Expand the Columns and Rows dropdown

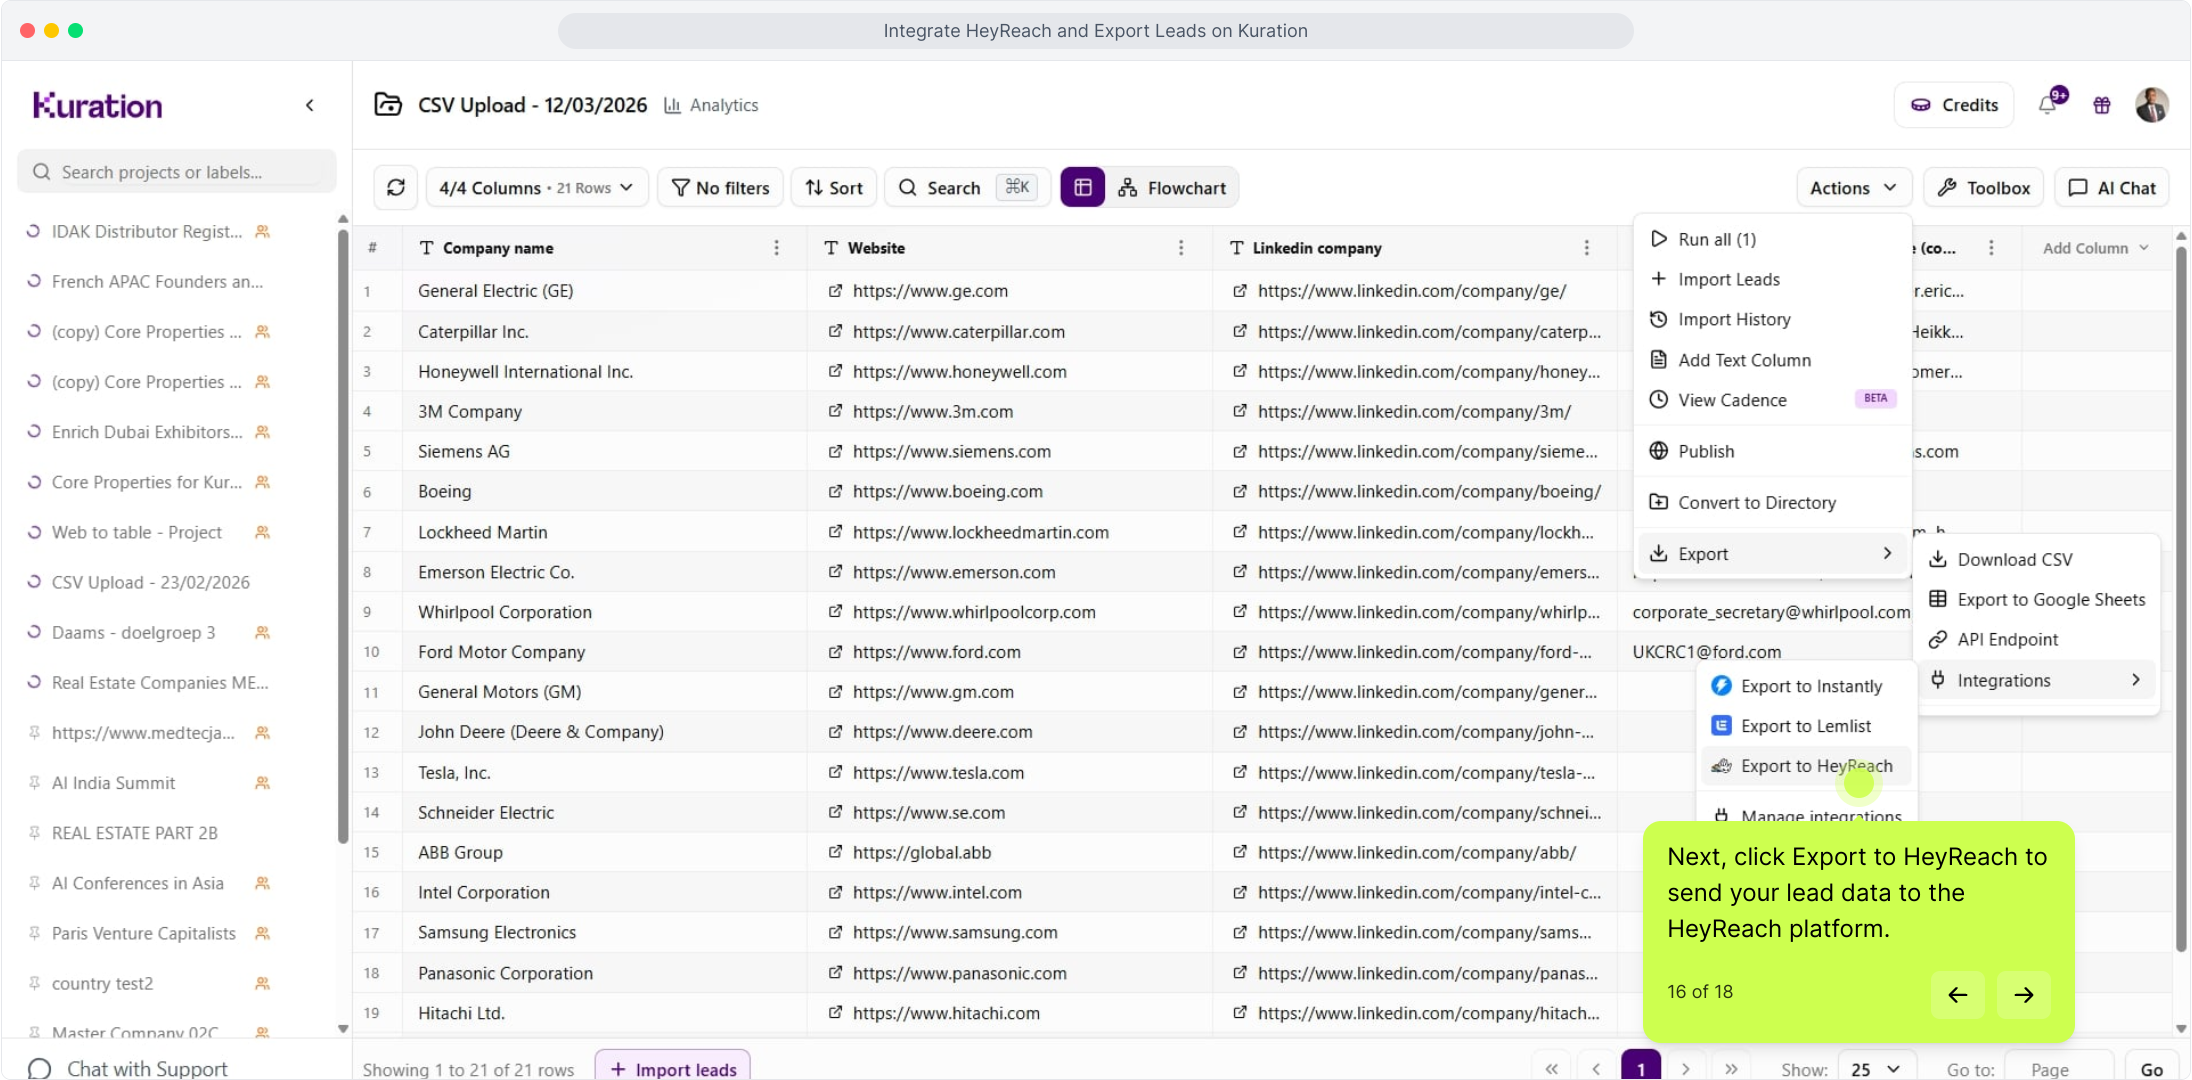pyautogui.click(x=537, y=187)
